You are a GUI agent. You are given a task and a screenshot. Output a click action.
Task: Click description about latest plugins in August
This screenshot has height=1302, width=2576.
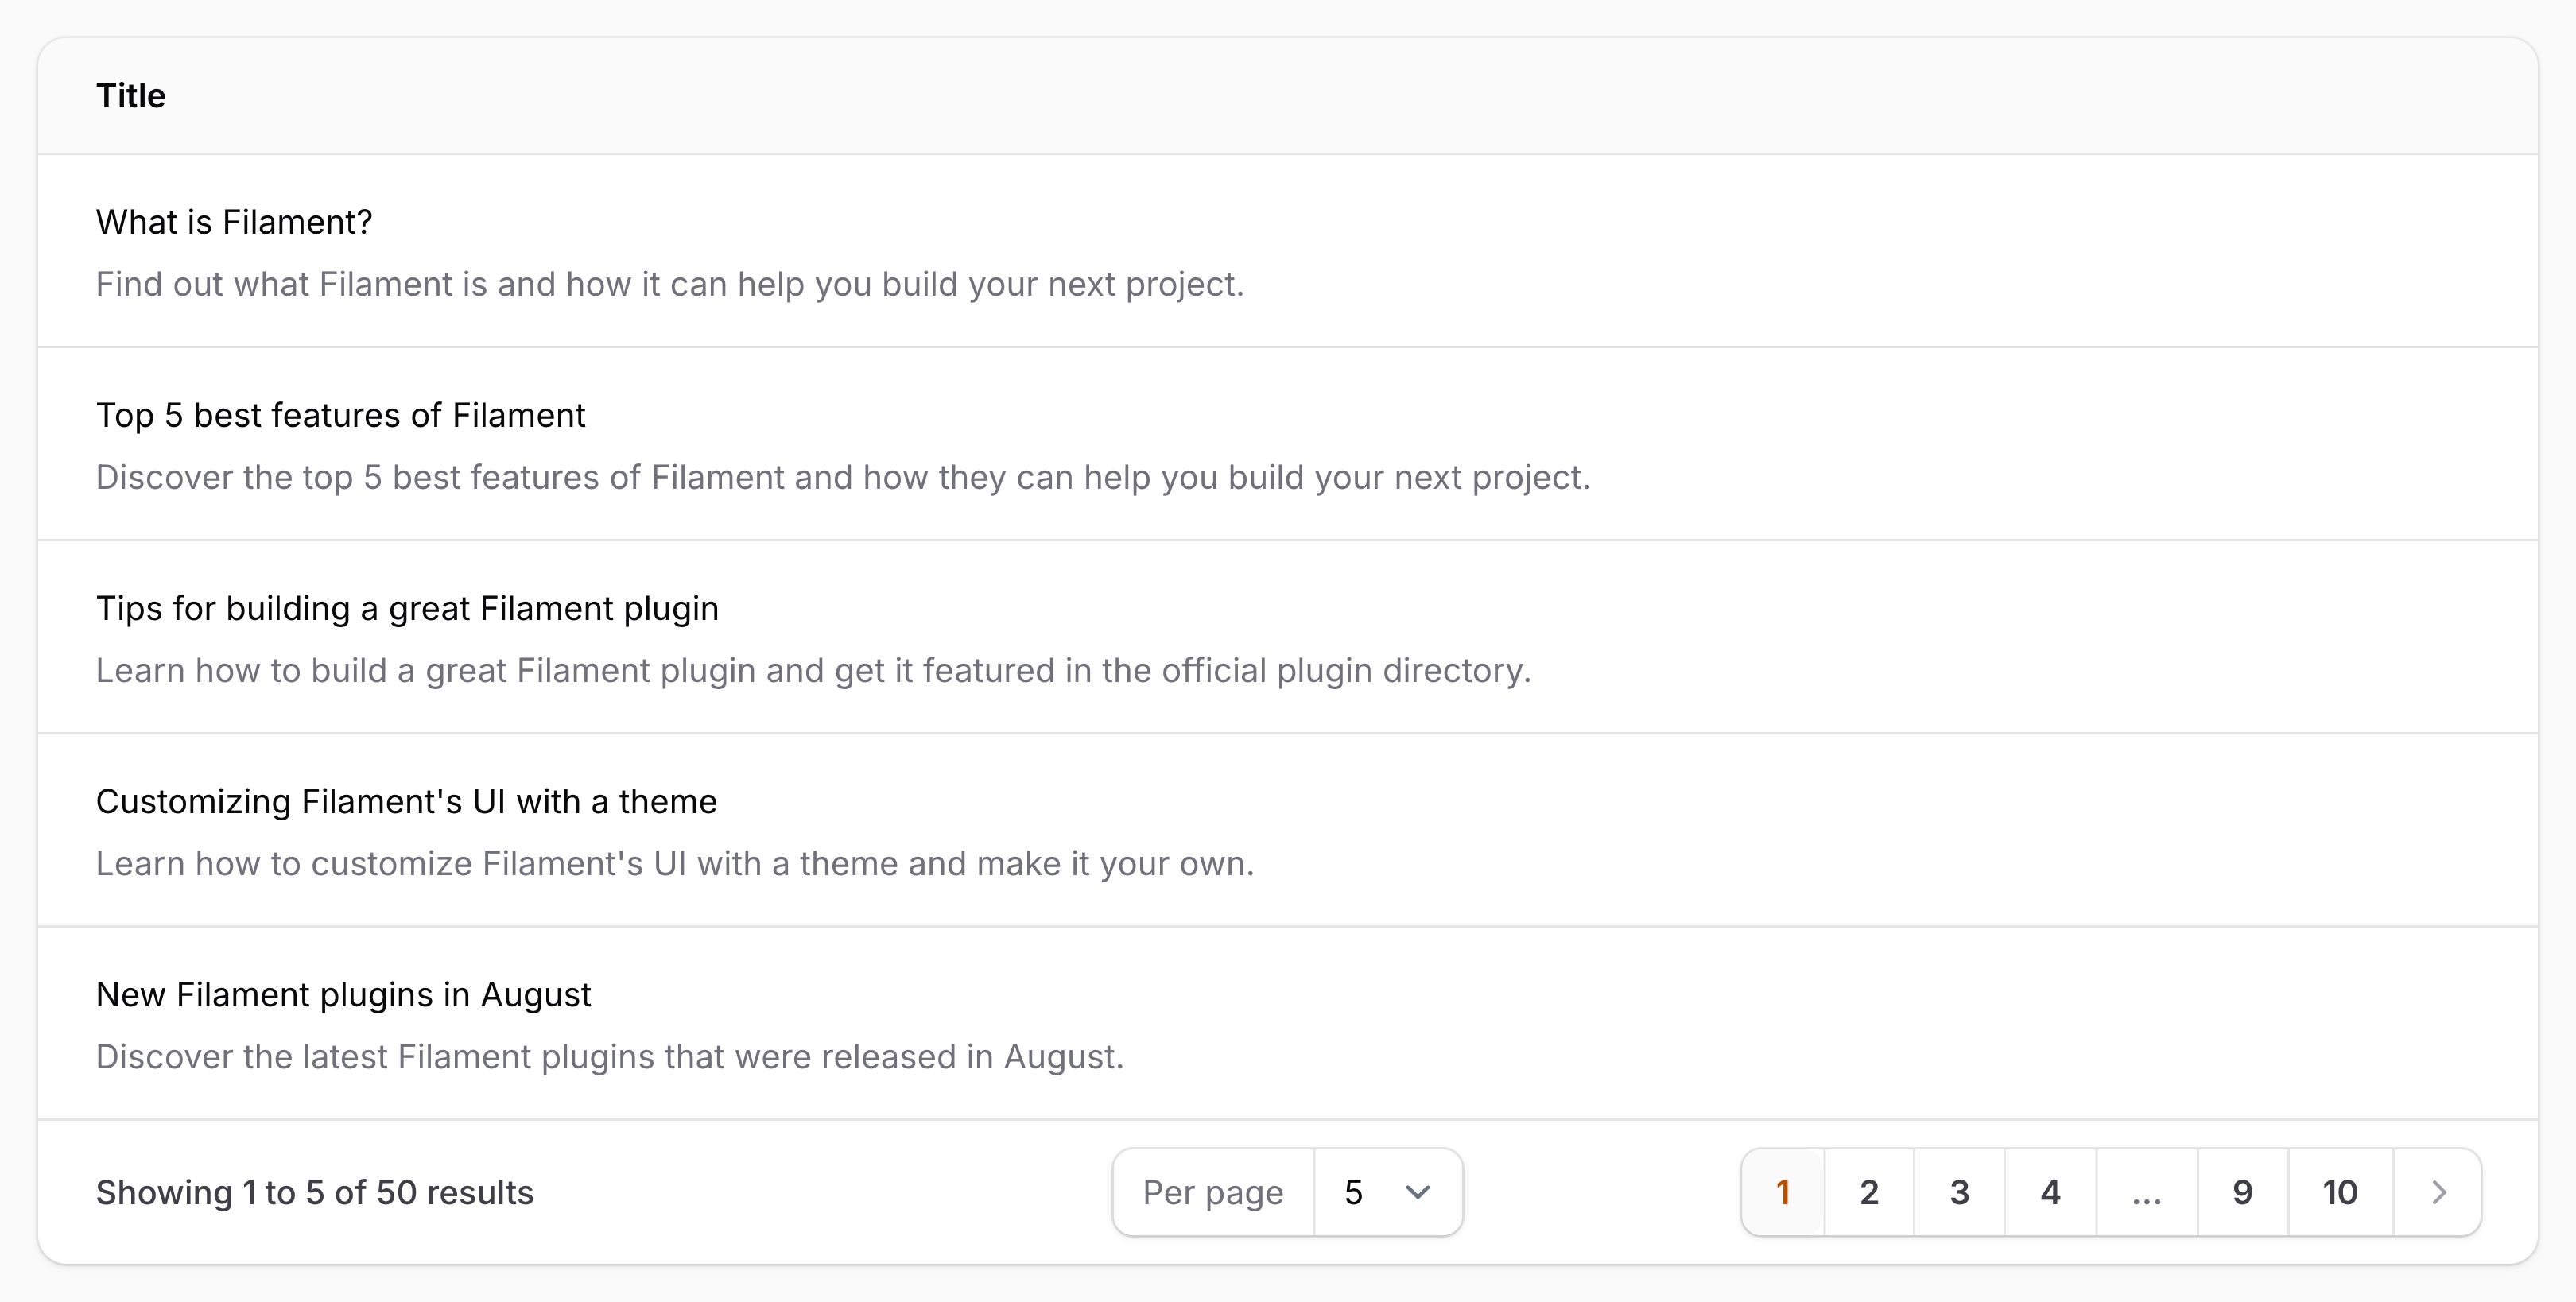point(609,1056)
